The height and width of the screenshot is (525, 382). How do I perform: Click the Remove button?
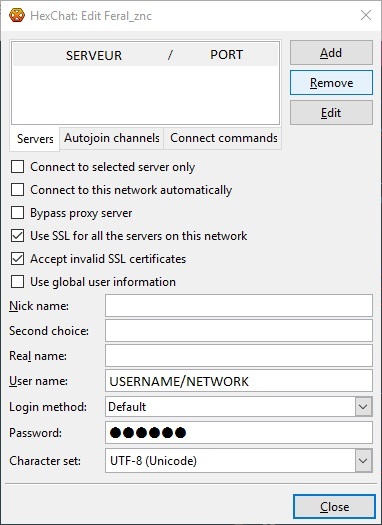[x=331, y=82]
